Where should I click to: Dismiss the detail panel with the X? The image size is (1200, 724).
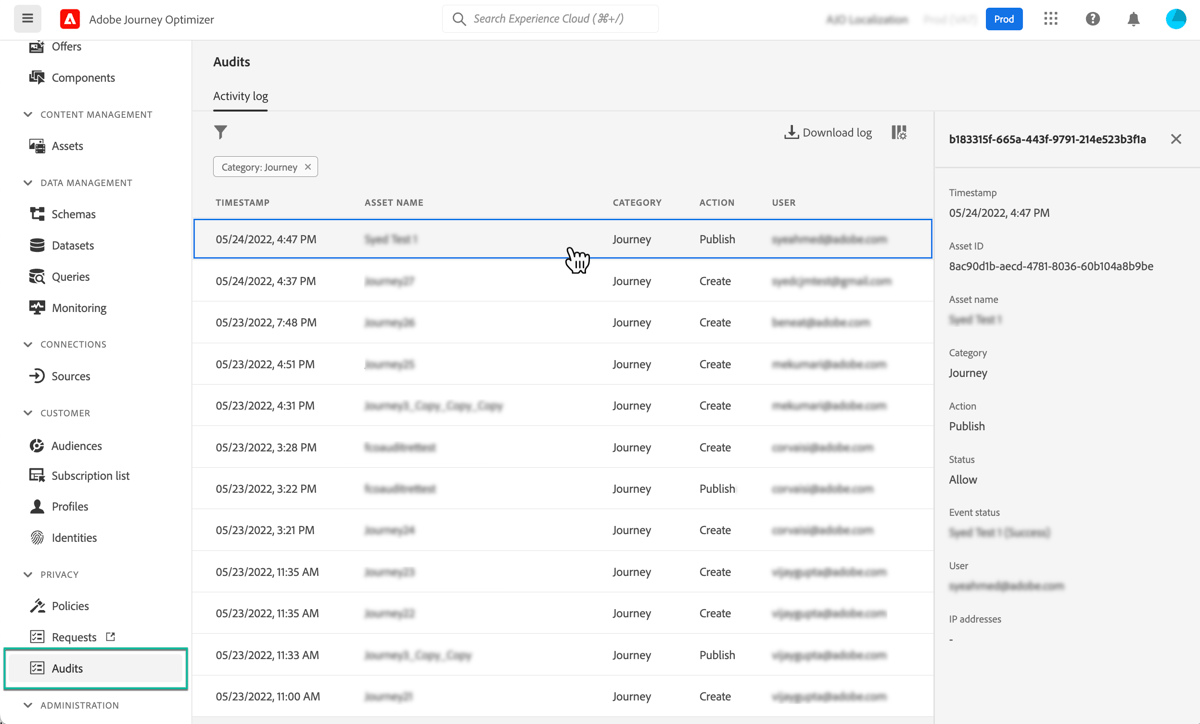coord(1176,139)
